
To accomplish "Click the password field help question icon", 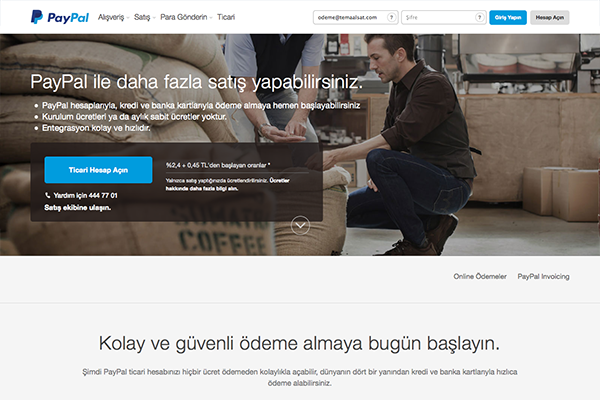I will [479, 17].
